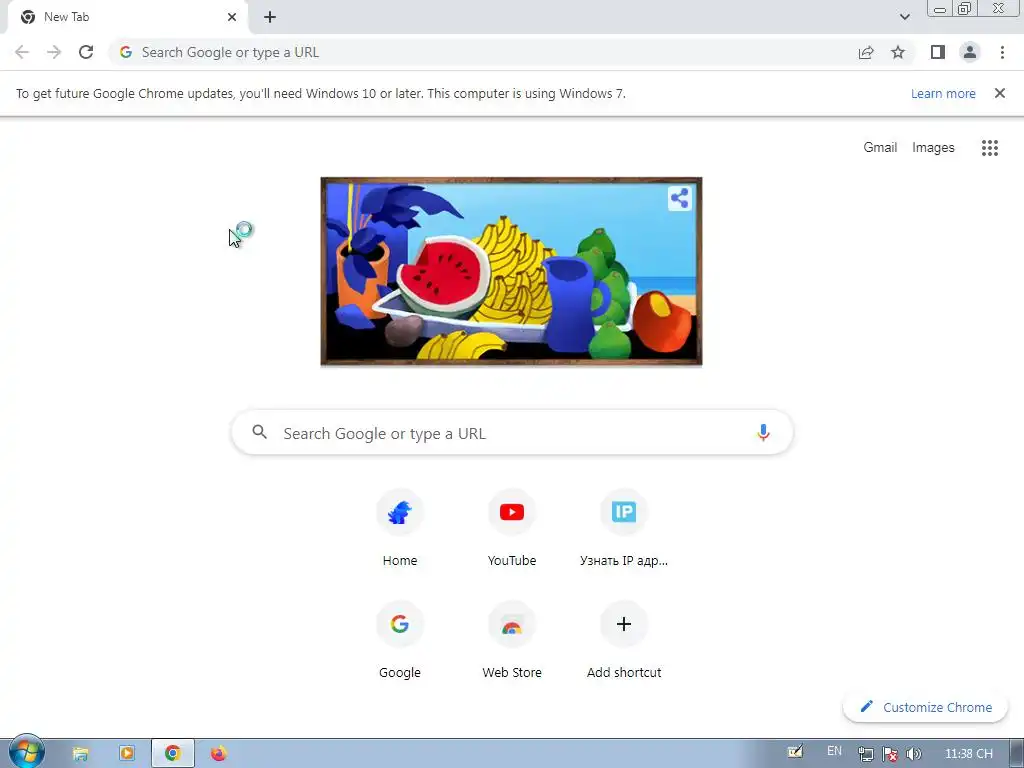Image resolution: width=1024 pixels, height=768 pixels.
Task: Open the Windows Start button
Action: tap(26, 752)
